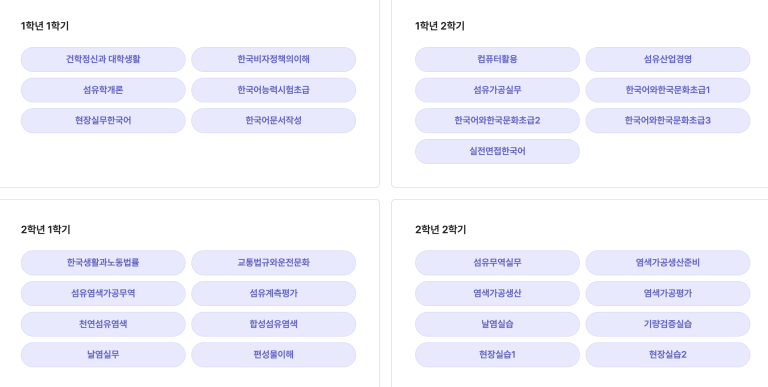Open the 현장실습2 course pill

tap(668, 355)
